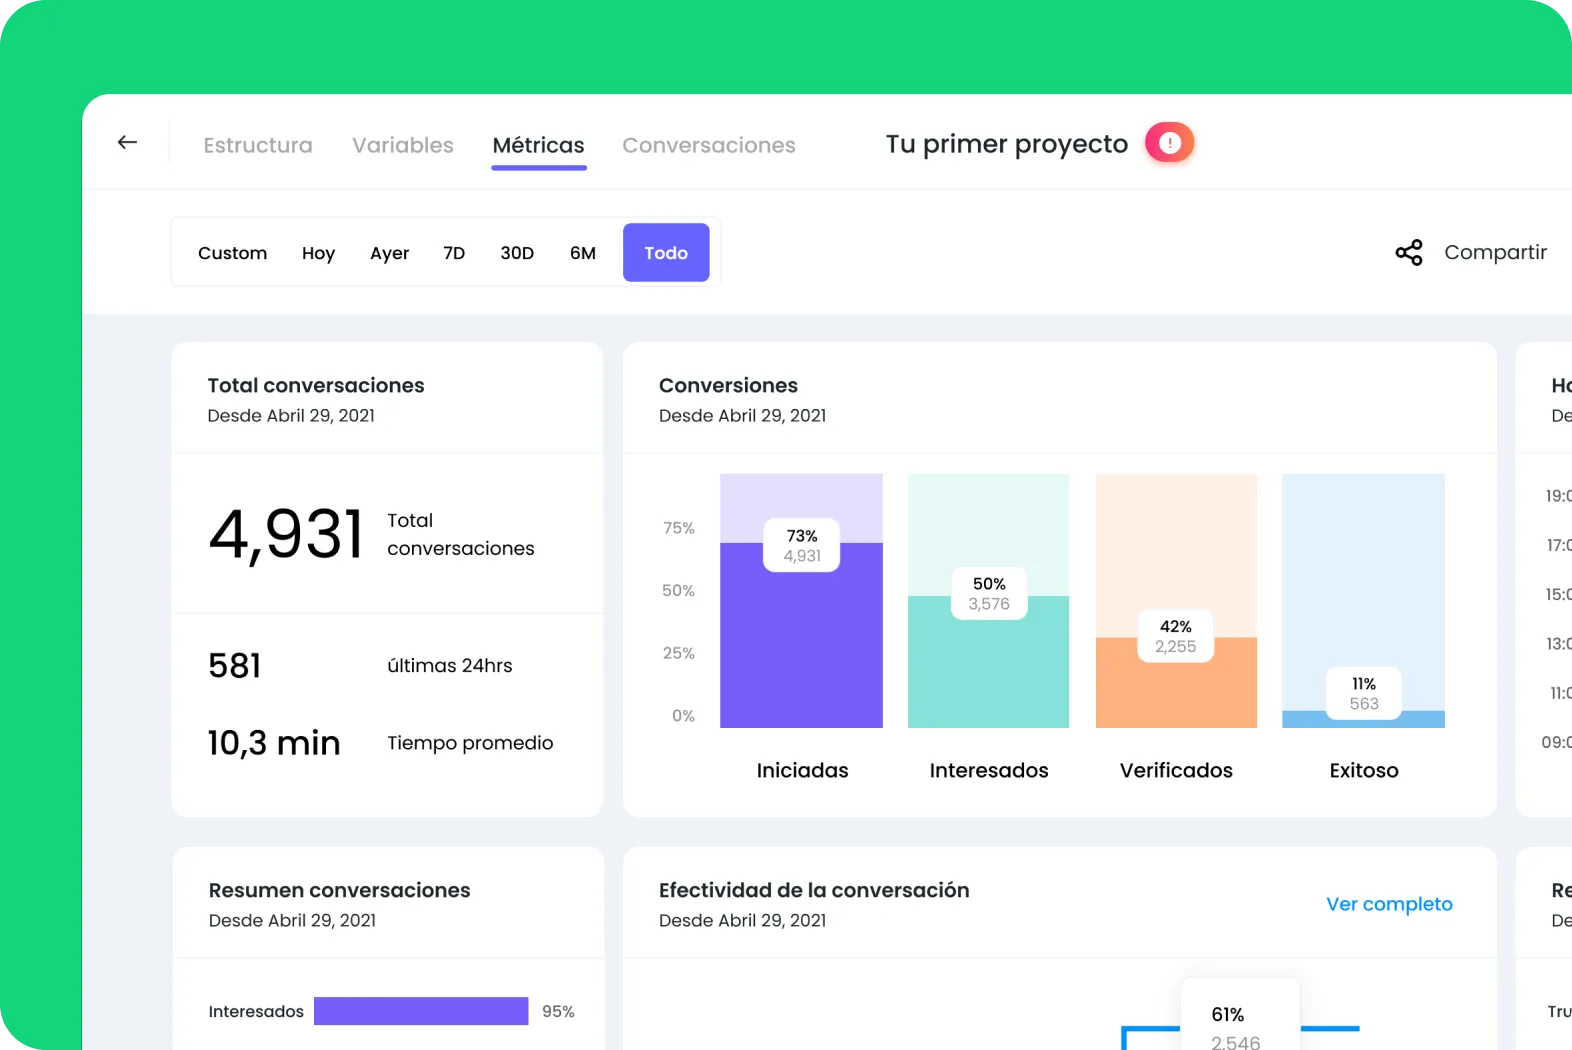Click the 61% tooltip in Efectividad chart

tap(1240, 1015)
